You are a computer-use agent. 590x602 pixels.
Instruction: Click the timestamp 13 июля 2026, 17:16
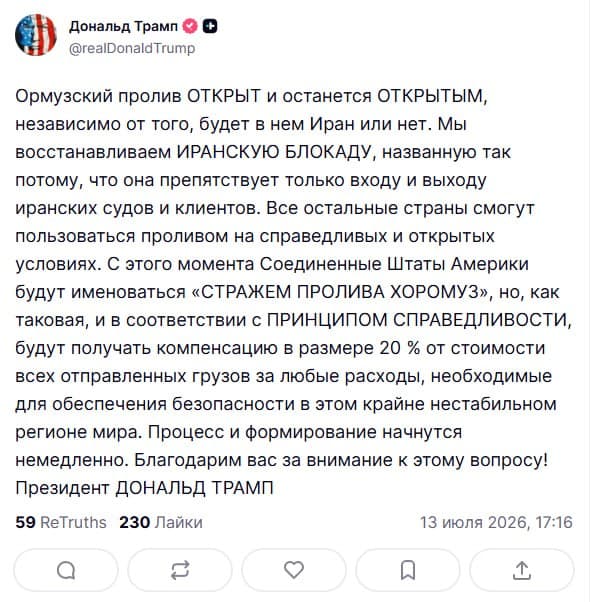pos(496,523)
